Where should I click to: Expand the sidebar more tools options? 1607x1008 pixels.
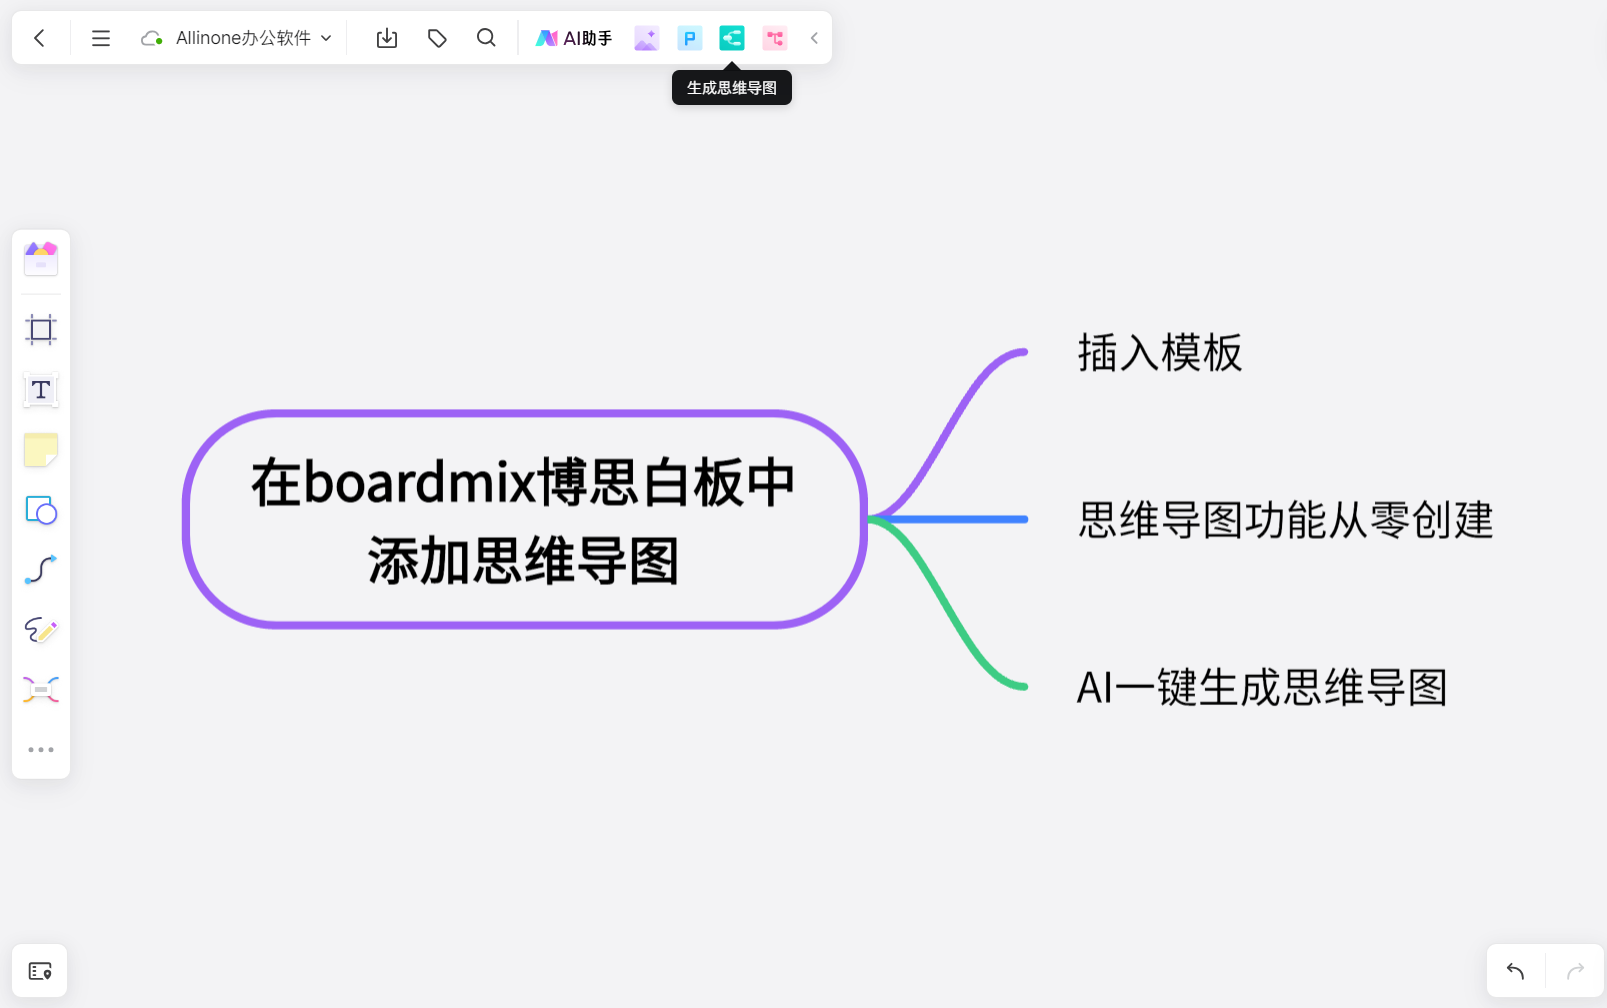pyautogui.click(x=40, y=749)
